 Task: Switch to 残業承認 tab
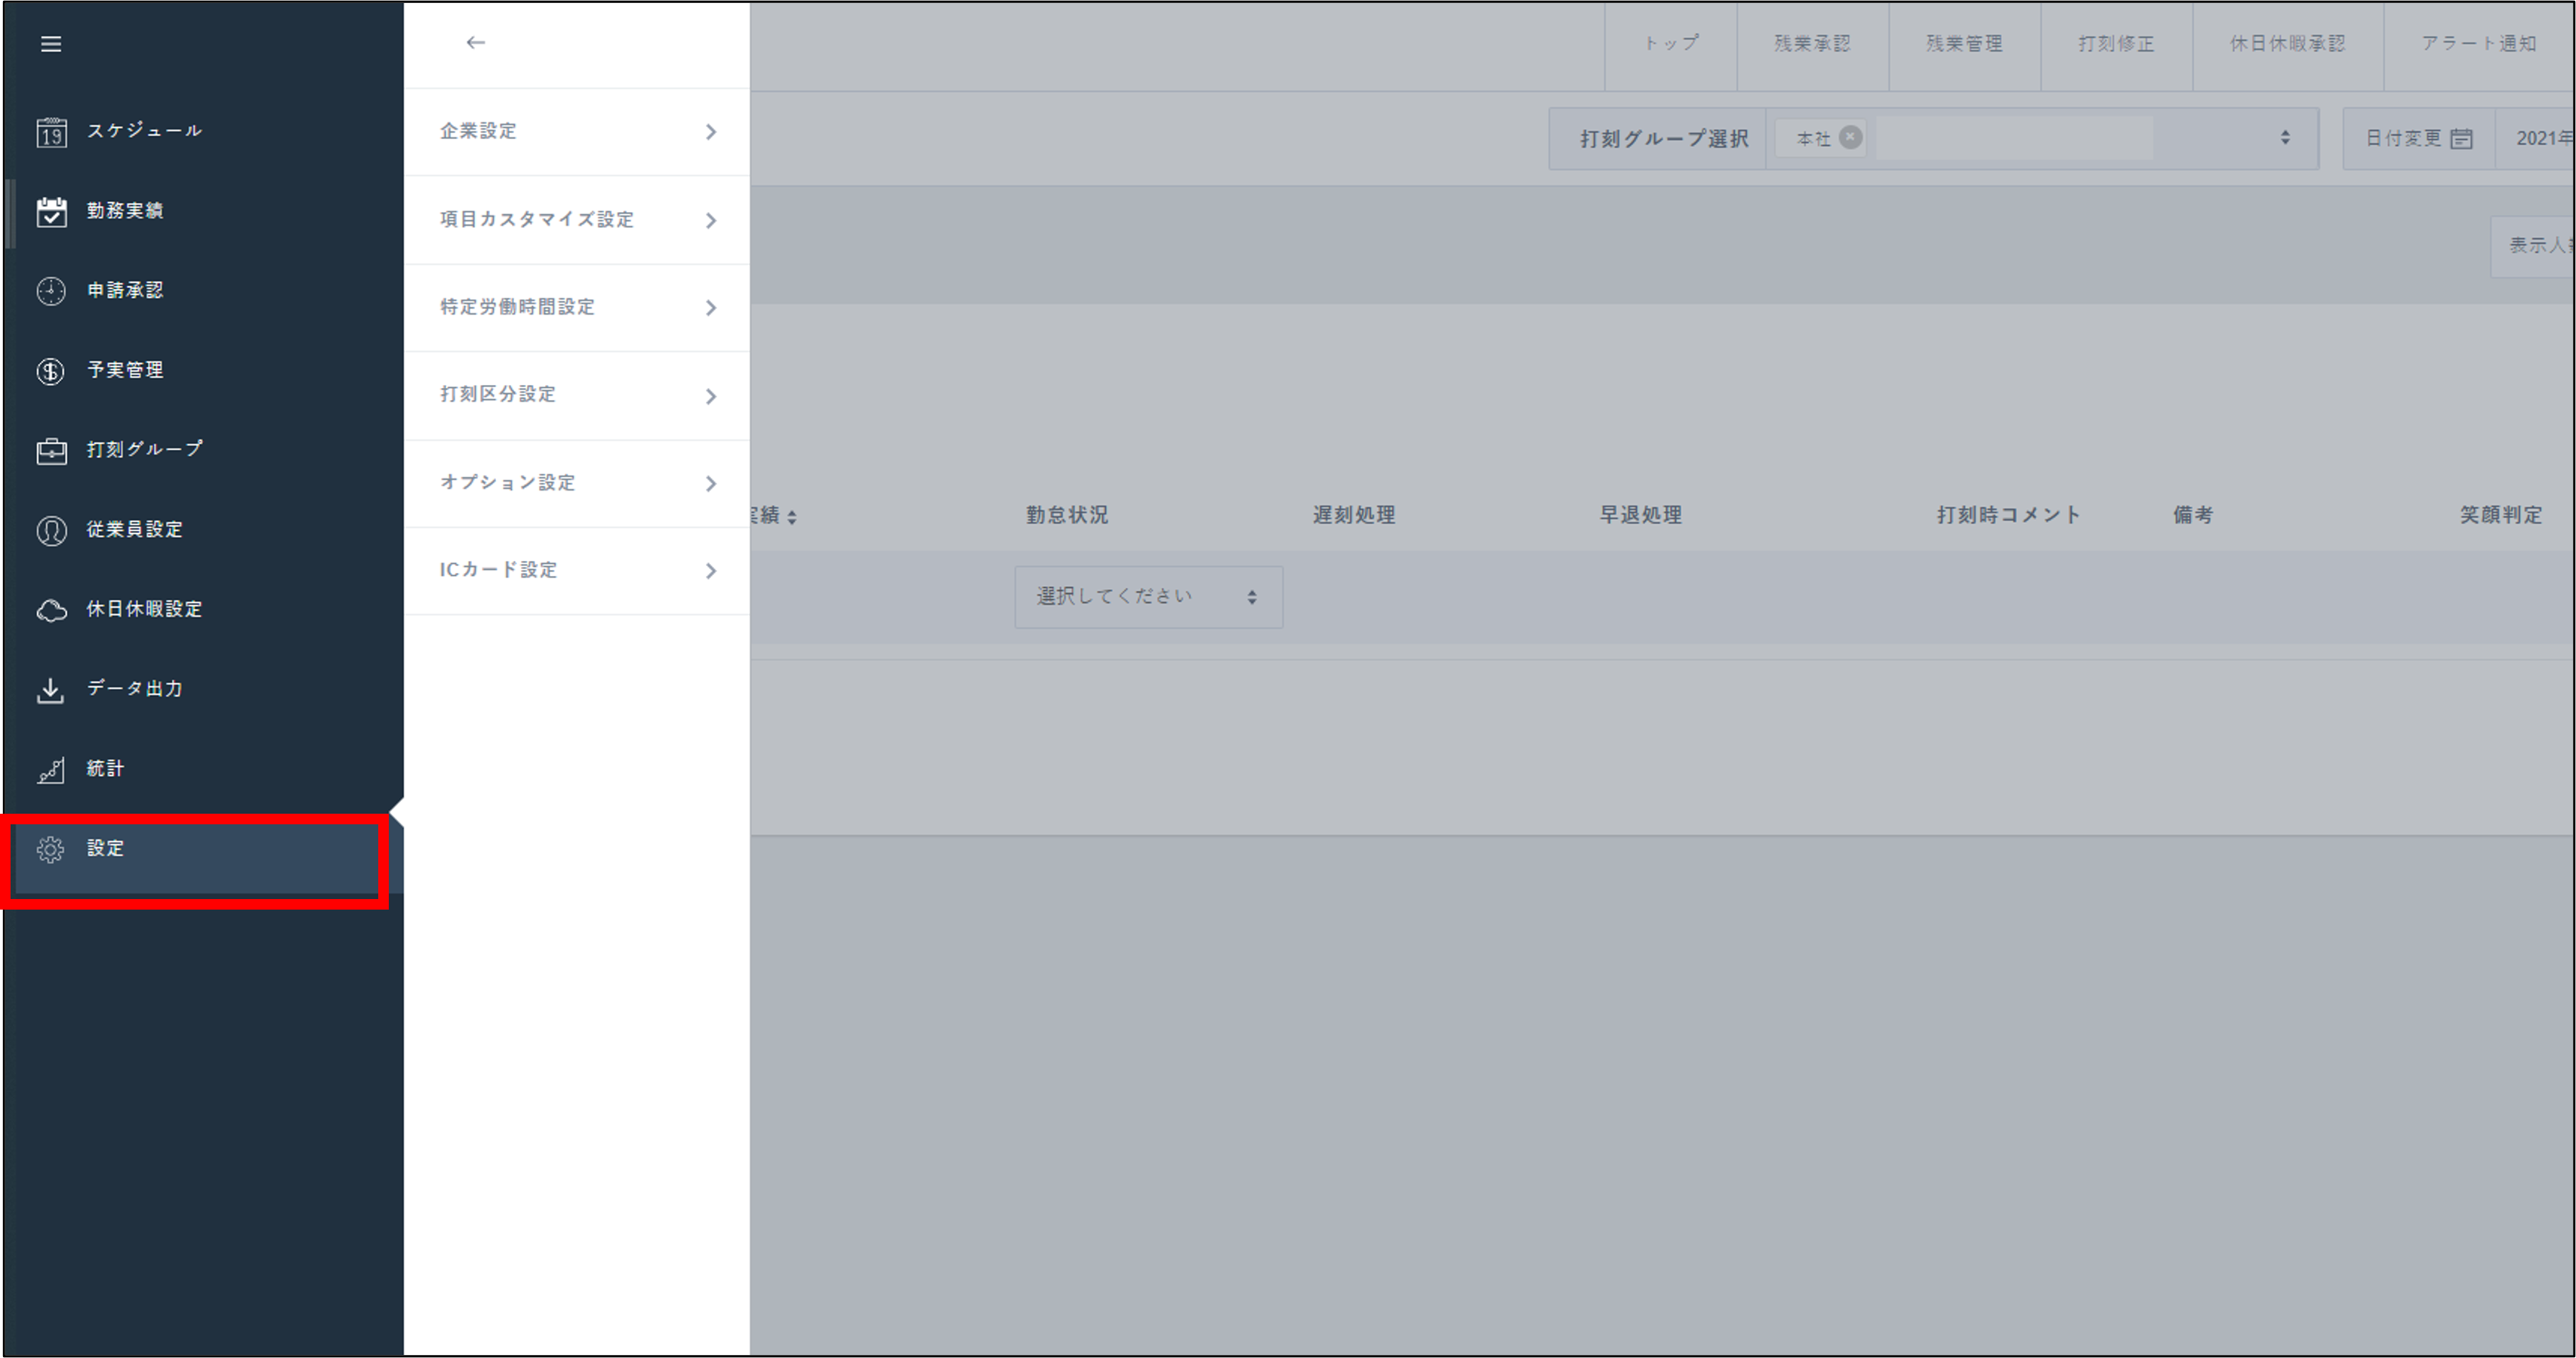pos(1812,44)
